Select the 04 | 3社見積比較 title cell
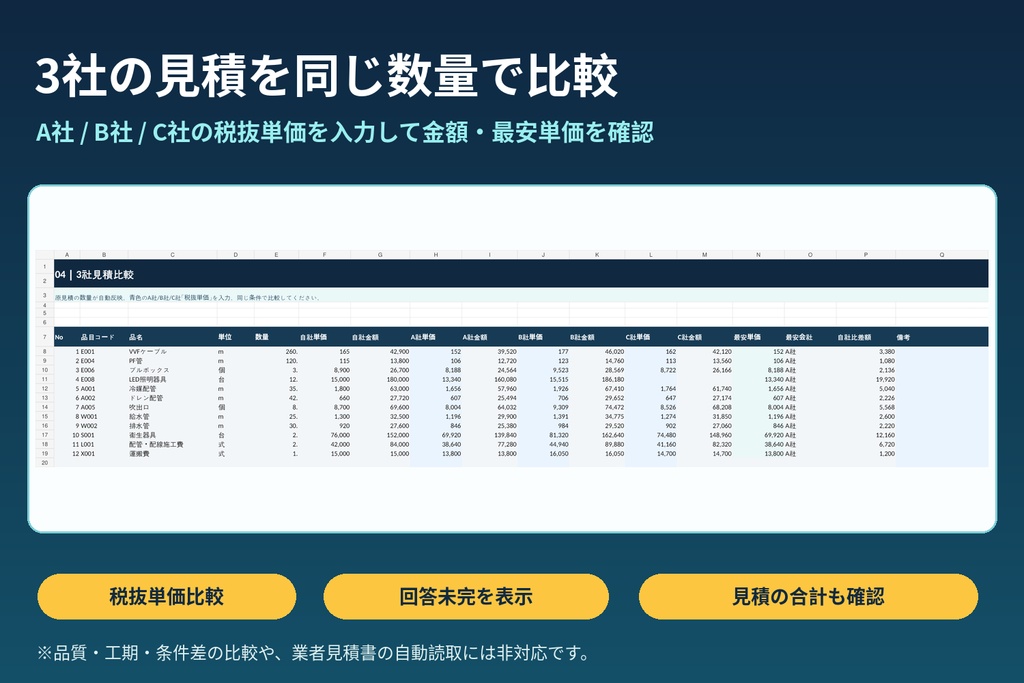This screenshot has height=683, width=1024. 520,274
